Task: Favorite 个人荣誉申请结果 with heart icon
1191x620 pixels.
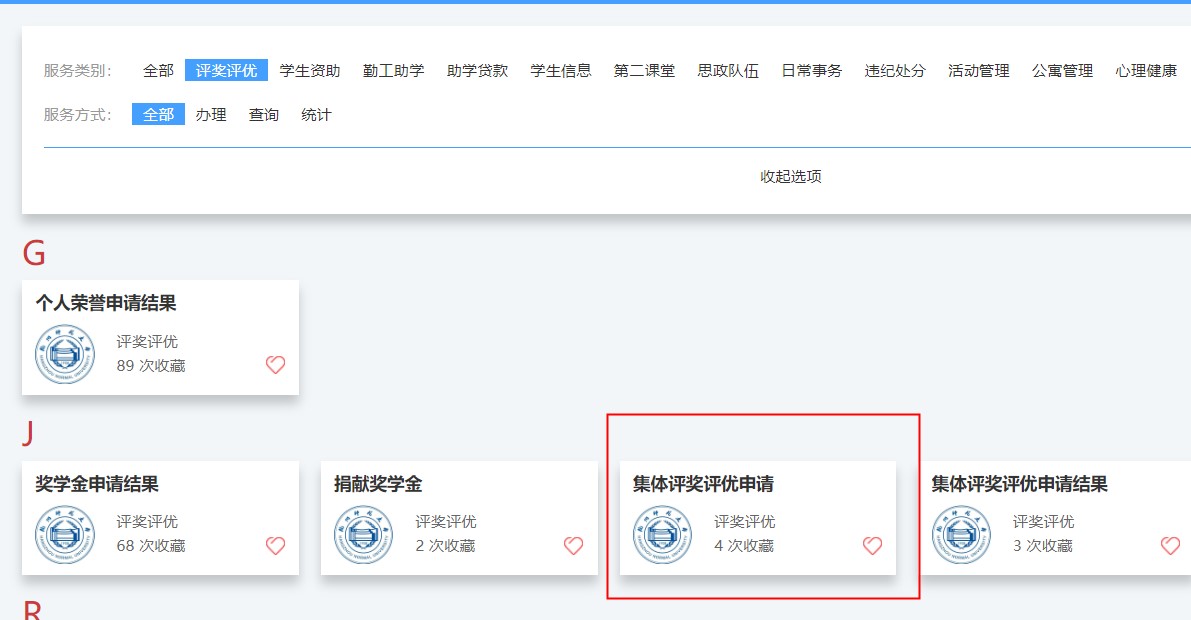Action: (275, 365)
